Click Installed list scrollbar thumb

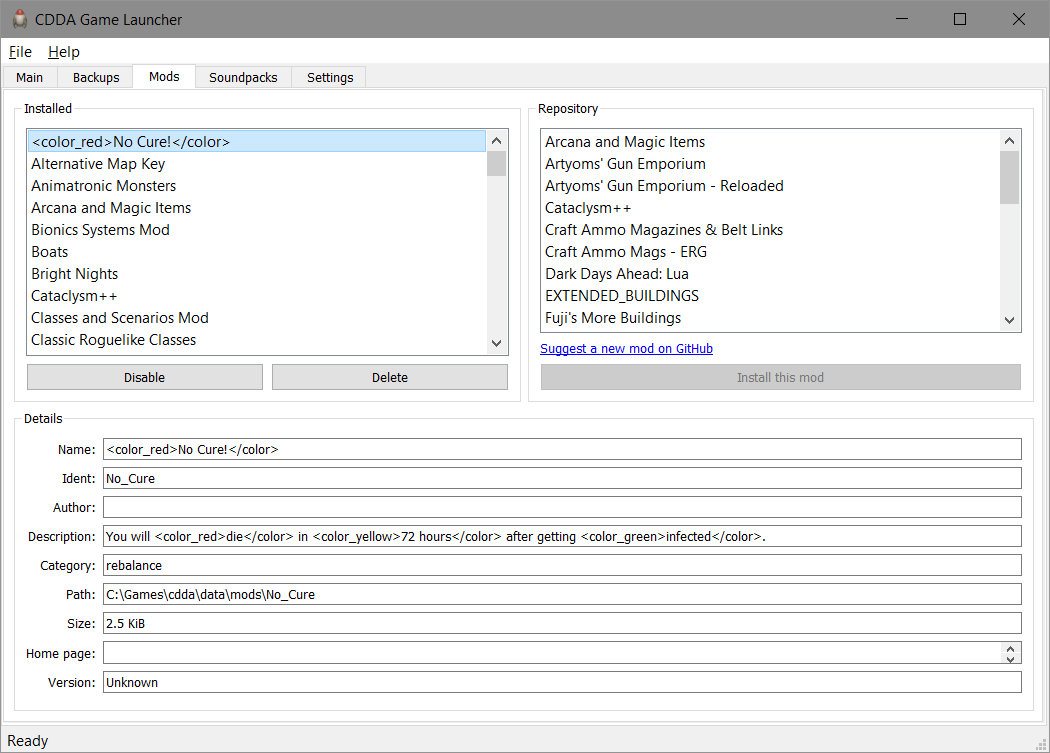click(x=496, y=163)
